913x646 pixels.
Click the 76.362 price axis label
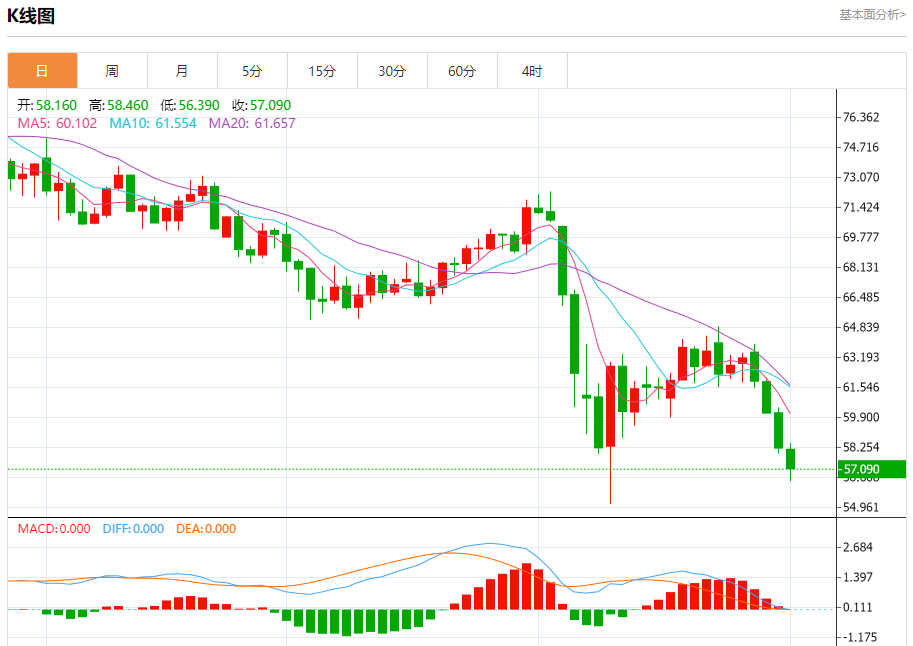[x=861, y=117]
